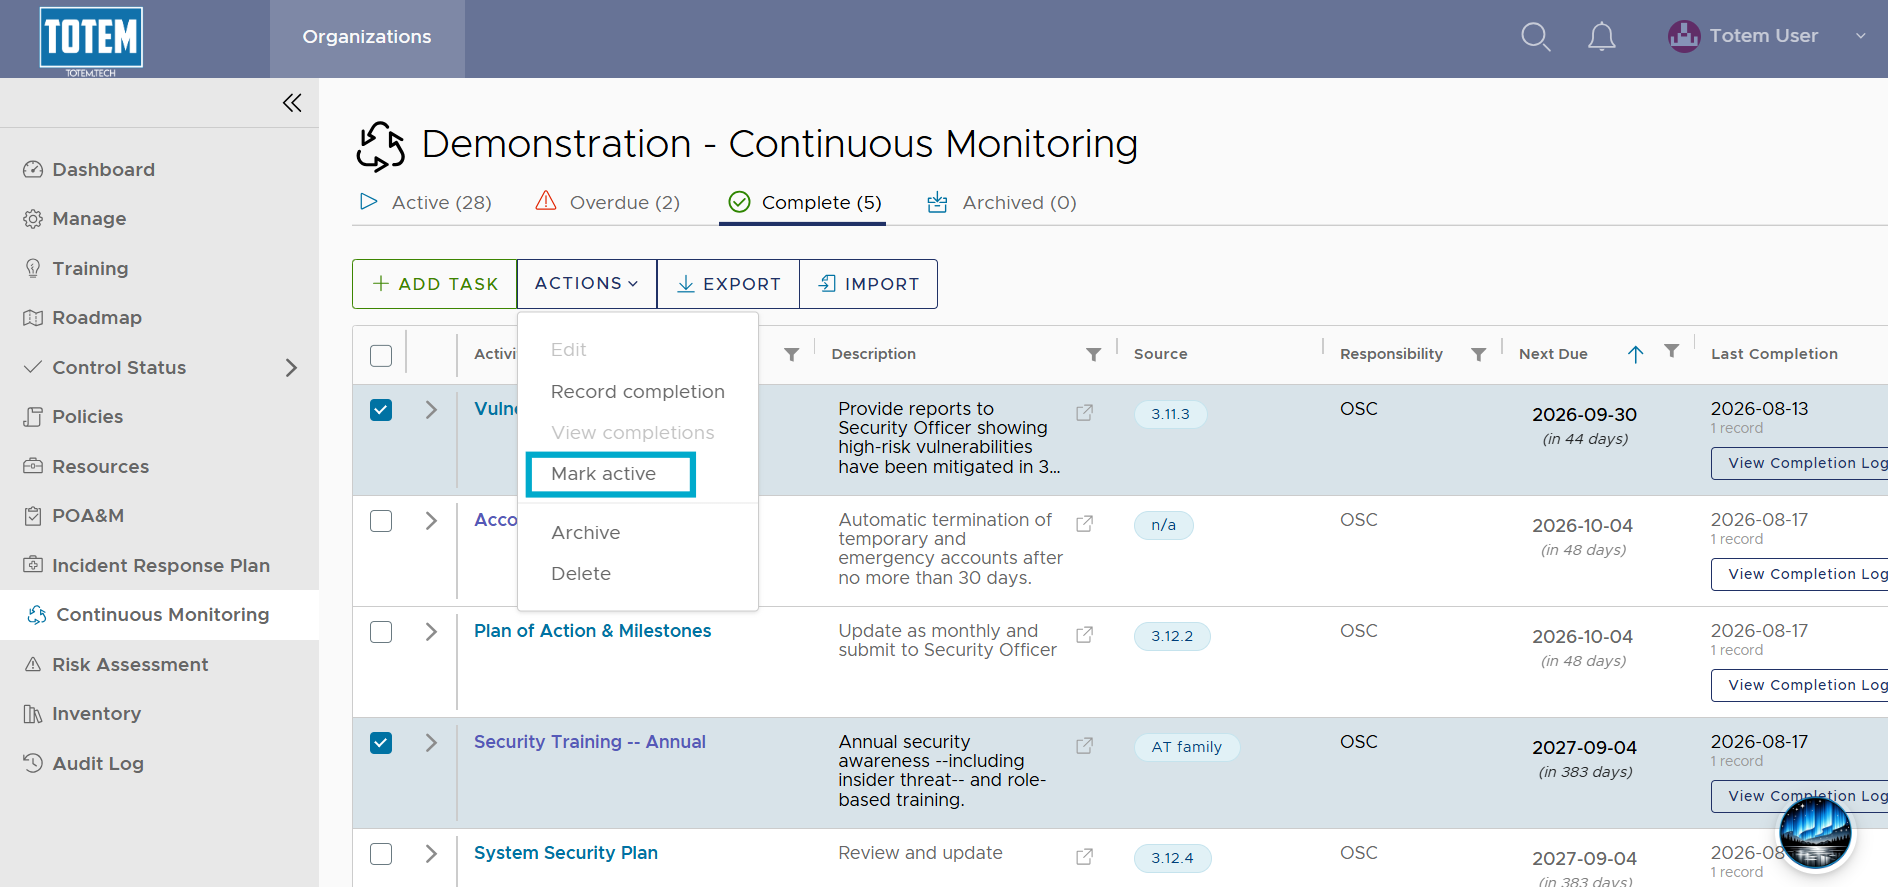Click the IMPORT button
The image size is (1888, 887).
[x=869, y=284]
